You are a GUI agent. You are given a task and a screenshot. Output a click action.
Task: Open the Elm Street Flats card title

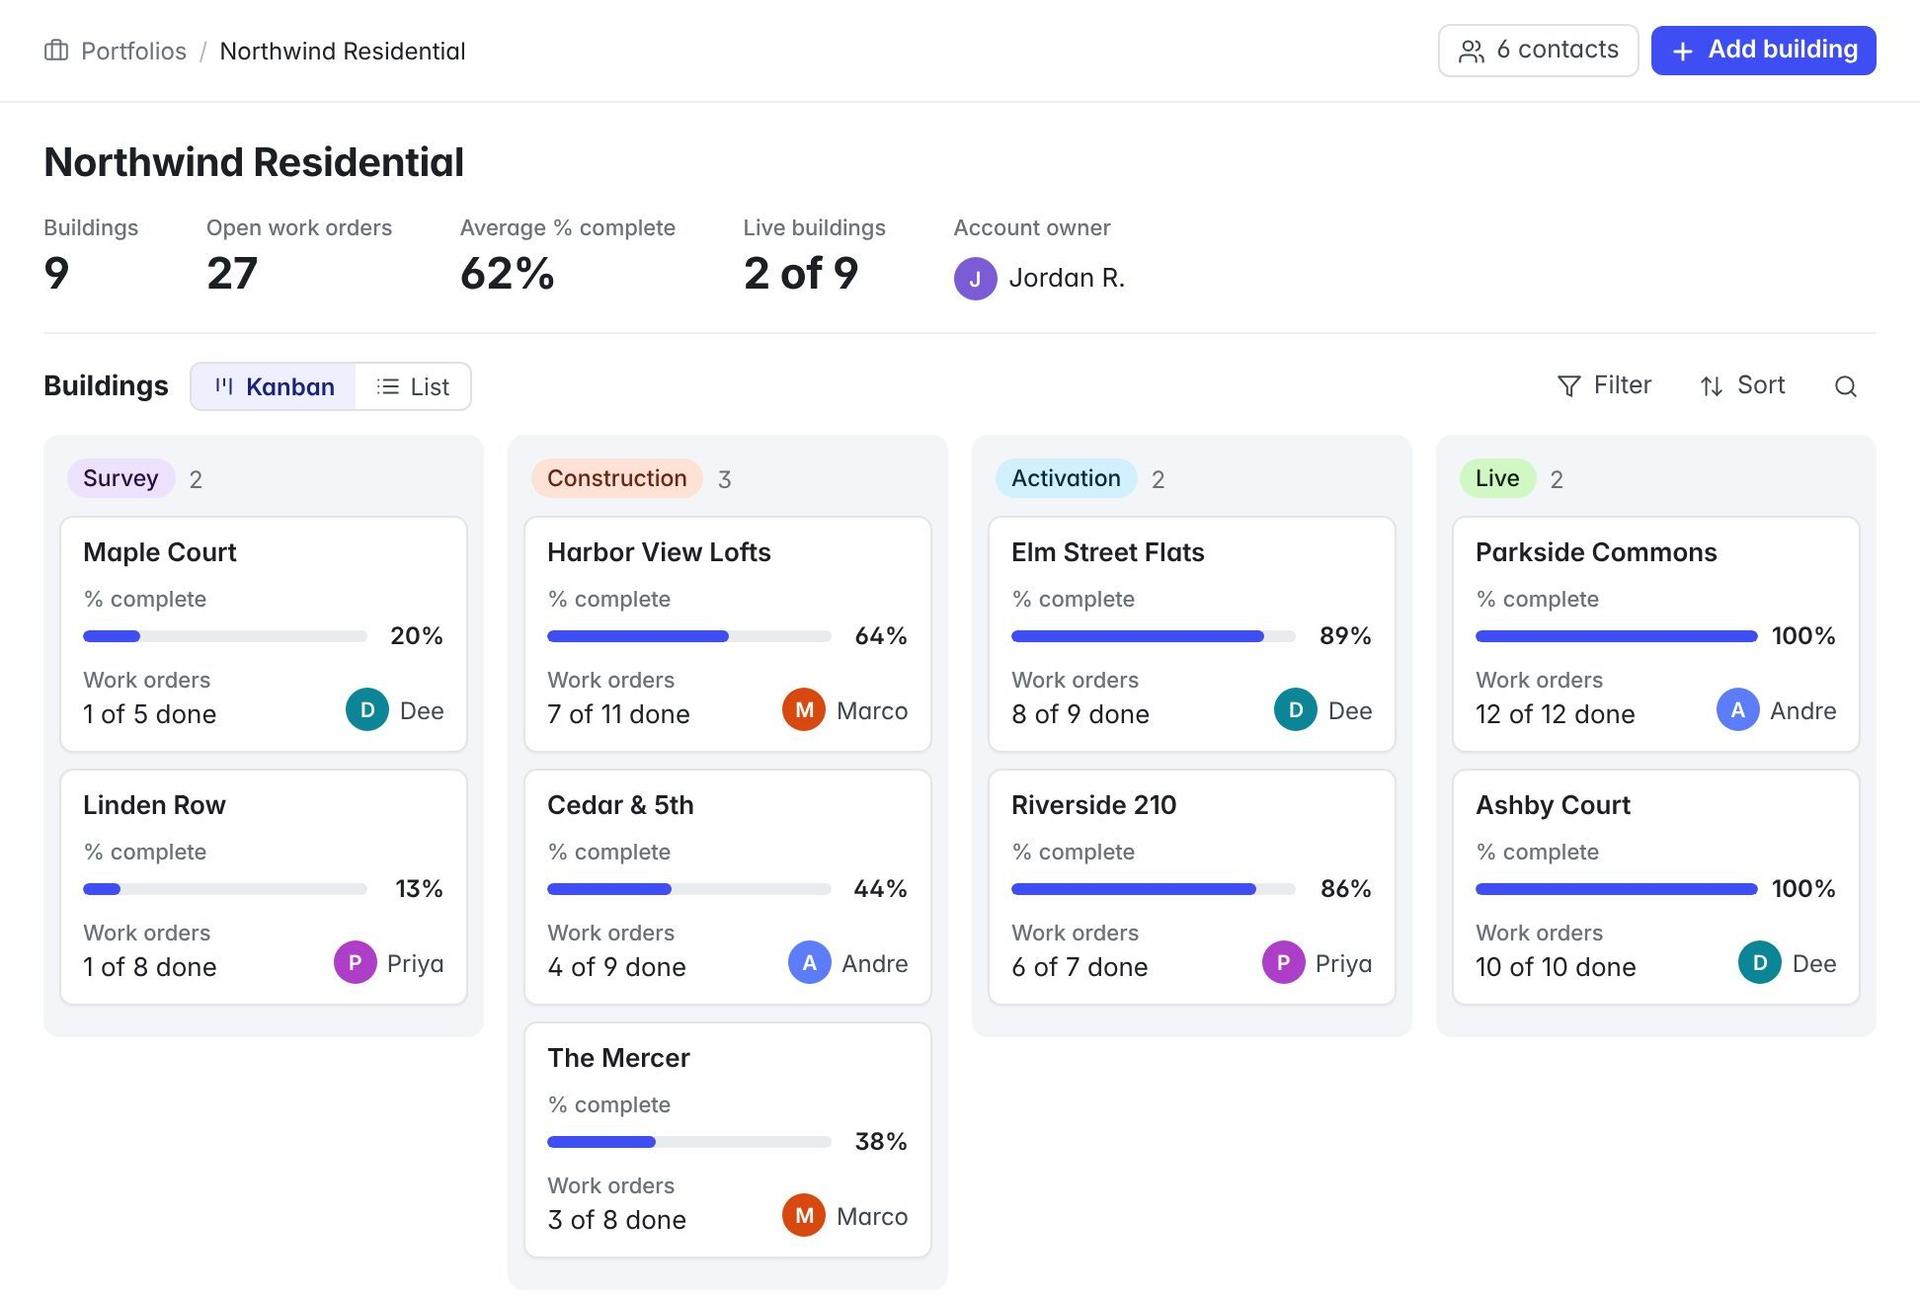[x=1108, y=552]
